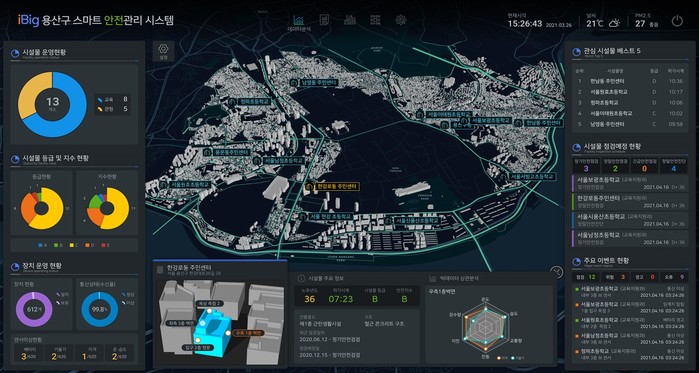Select the 한강로동 주민센터 highlighted map marker
This screenshot has height=373, width=699.
click(x=332, y=186)
